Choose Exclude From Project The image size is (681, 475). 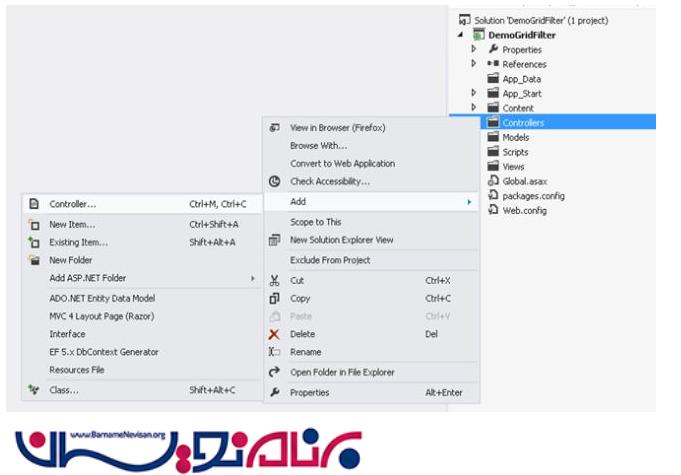pyautogui.click(x=371, y=260)
